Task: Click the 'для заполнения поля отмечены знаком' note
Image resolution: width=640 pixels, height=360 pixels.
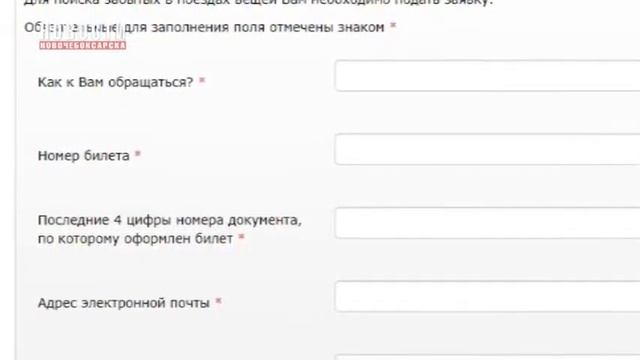Action: click(254, 27)
